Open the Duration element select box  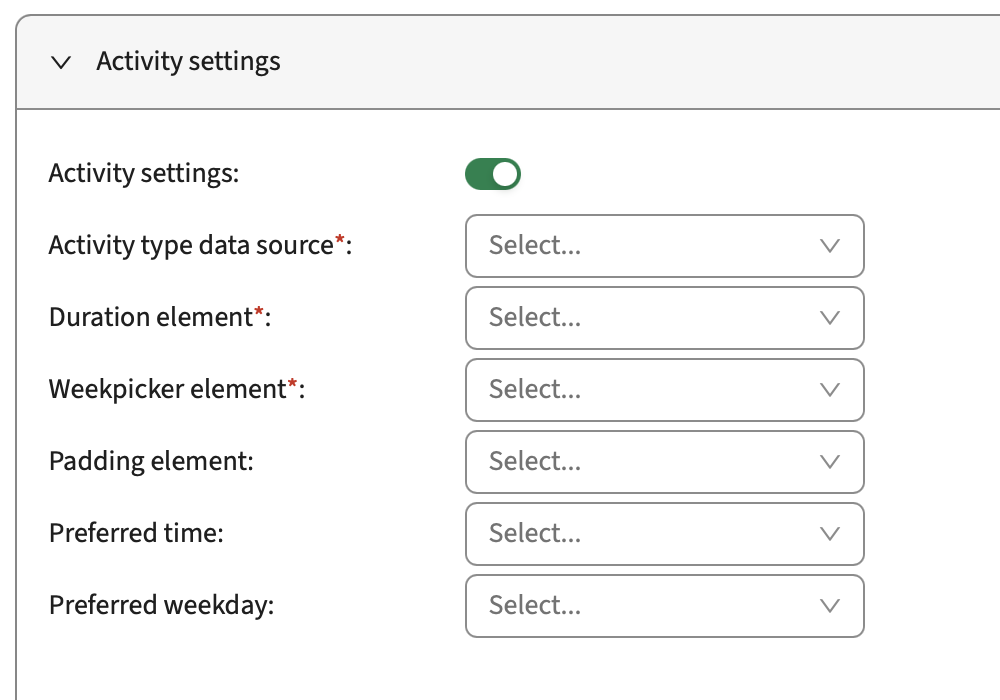point(650,318)
